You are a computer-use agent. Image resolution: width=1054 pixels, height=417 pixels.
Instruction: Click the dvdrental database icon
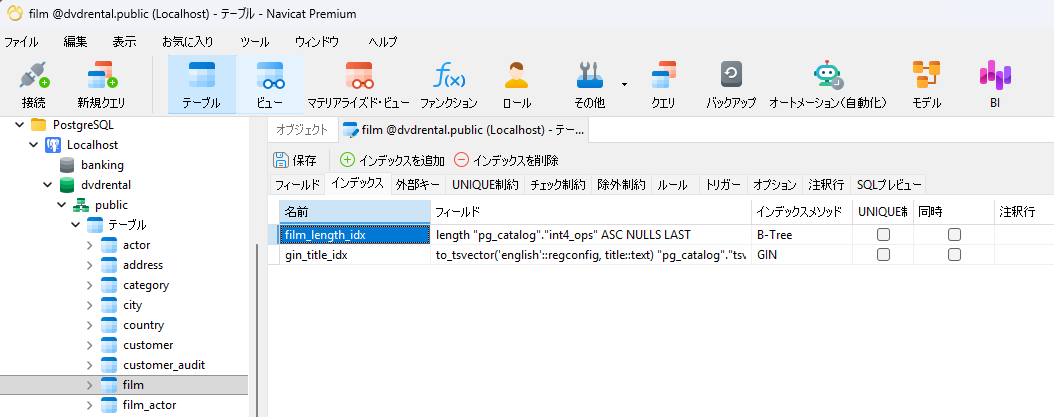[x=67, y=184]
